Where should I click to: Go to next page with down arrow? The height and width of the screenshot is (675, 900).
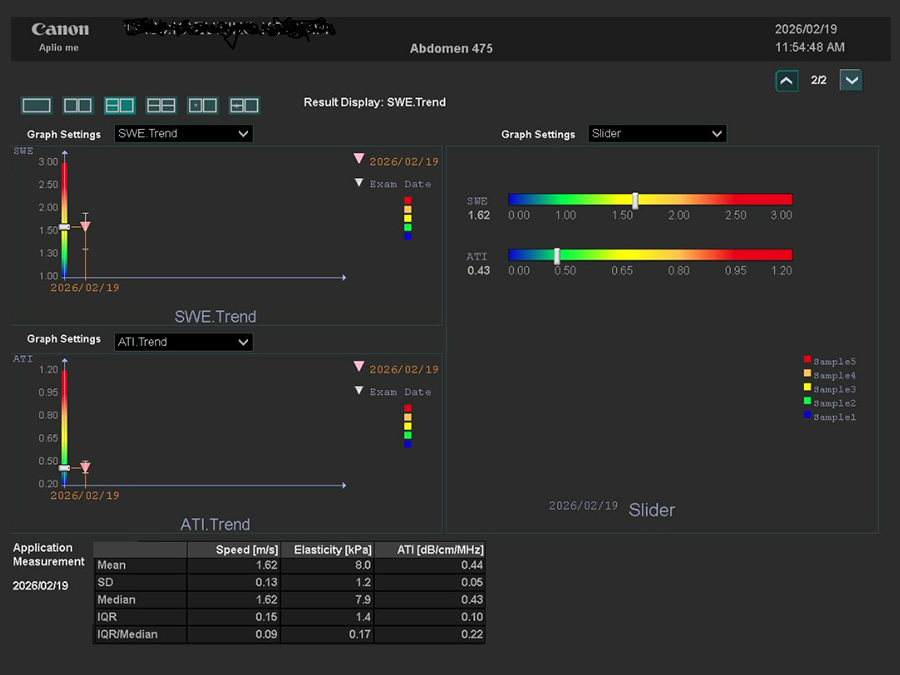tap(851, 81)
